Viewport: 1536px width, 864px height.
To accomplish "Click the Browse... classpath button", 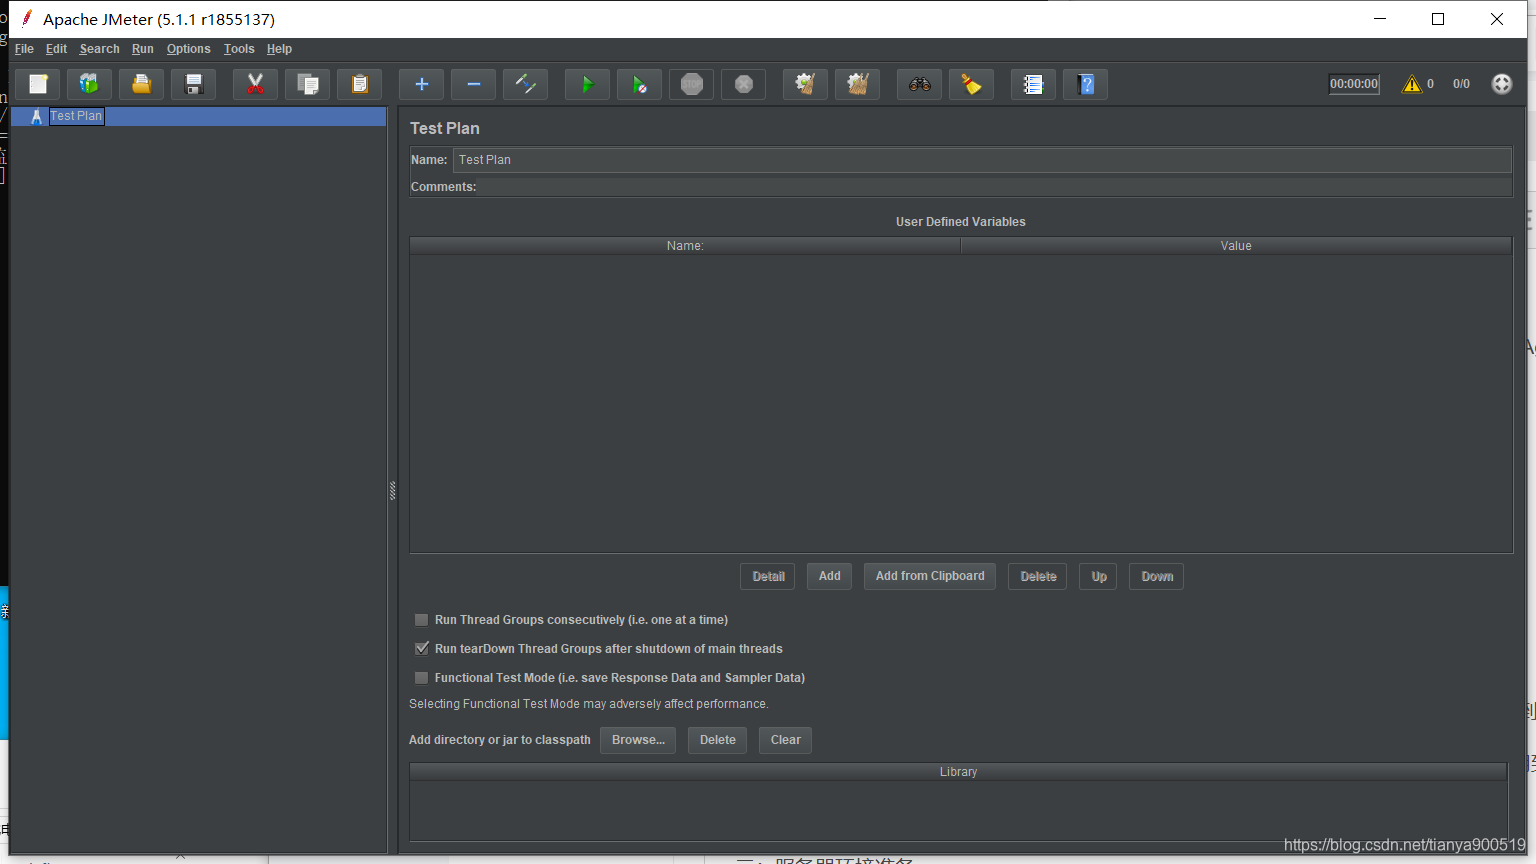I will 638,740.
